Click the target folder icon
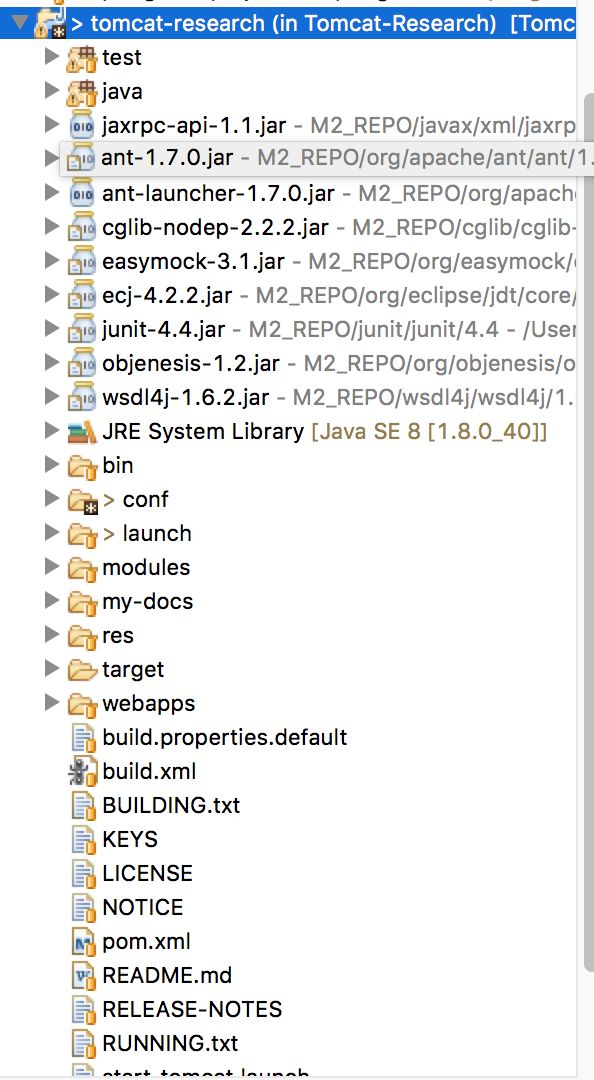 (x=83, y=669)
